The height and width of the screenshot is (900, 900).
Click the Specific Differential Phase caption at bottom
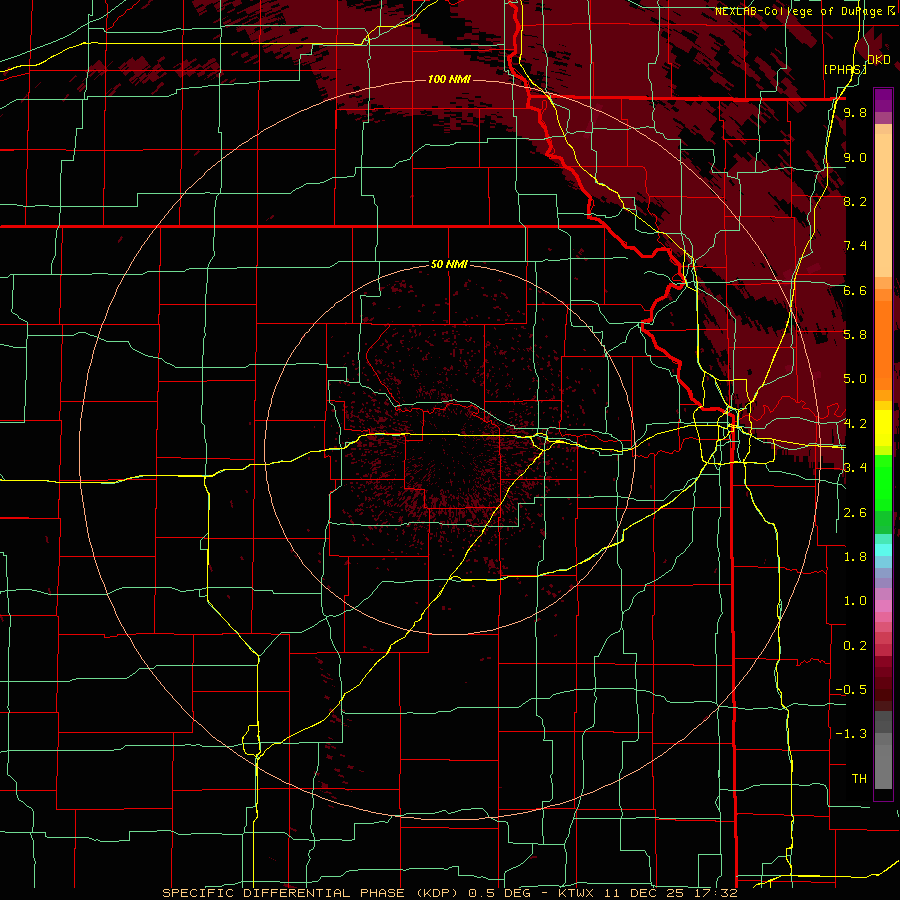coord(449,893)
